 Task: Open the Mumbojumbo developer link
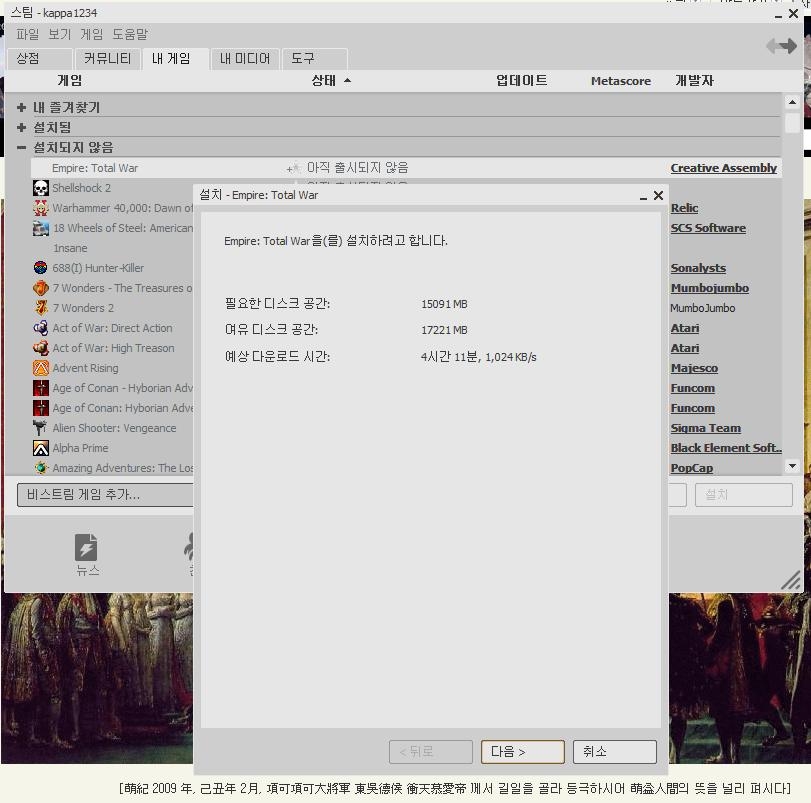click(x=710, y=288)
